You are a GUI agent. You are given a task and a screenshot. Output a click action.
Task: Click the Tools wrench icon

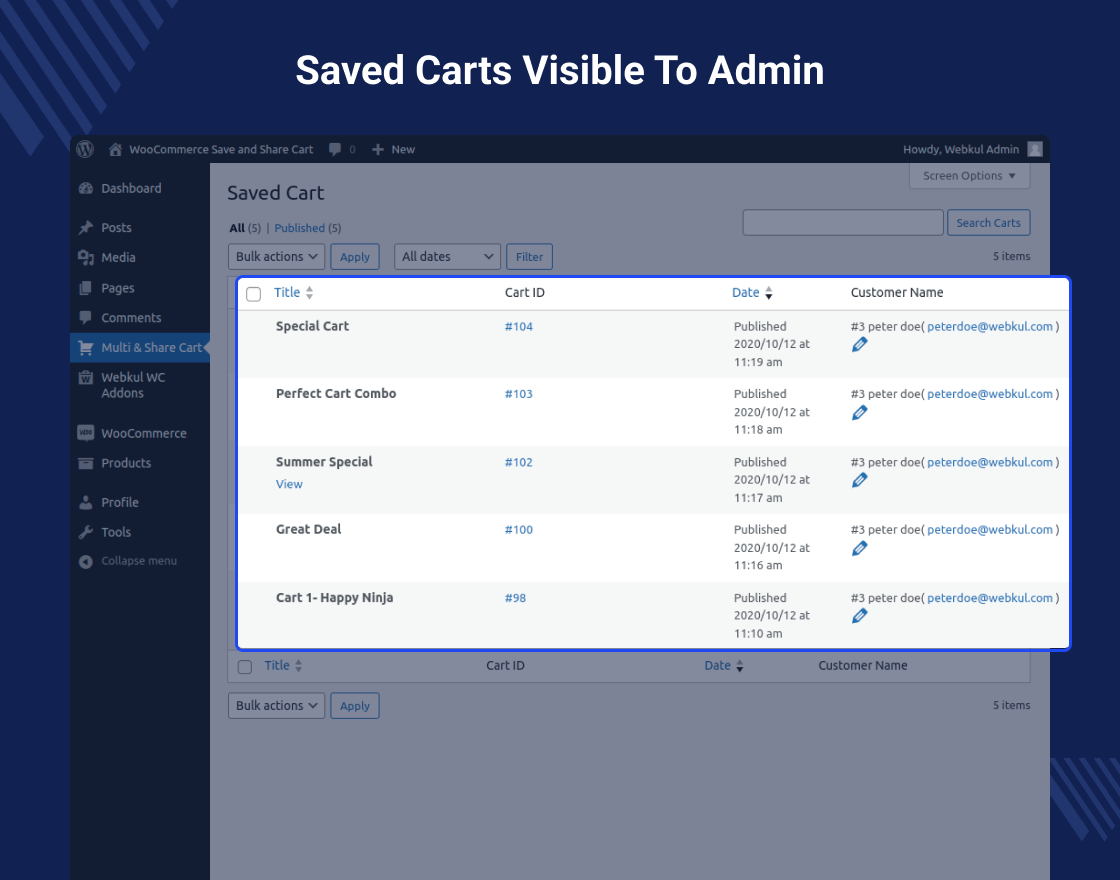click(x=86, y=532)
